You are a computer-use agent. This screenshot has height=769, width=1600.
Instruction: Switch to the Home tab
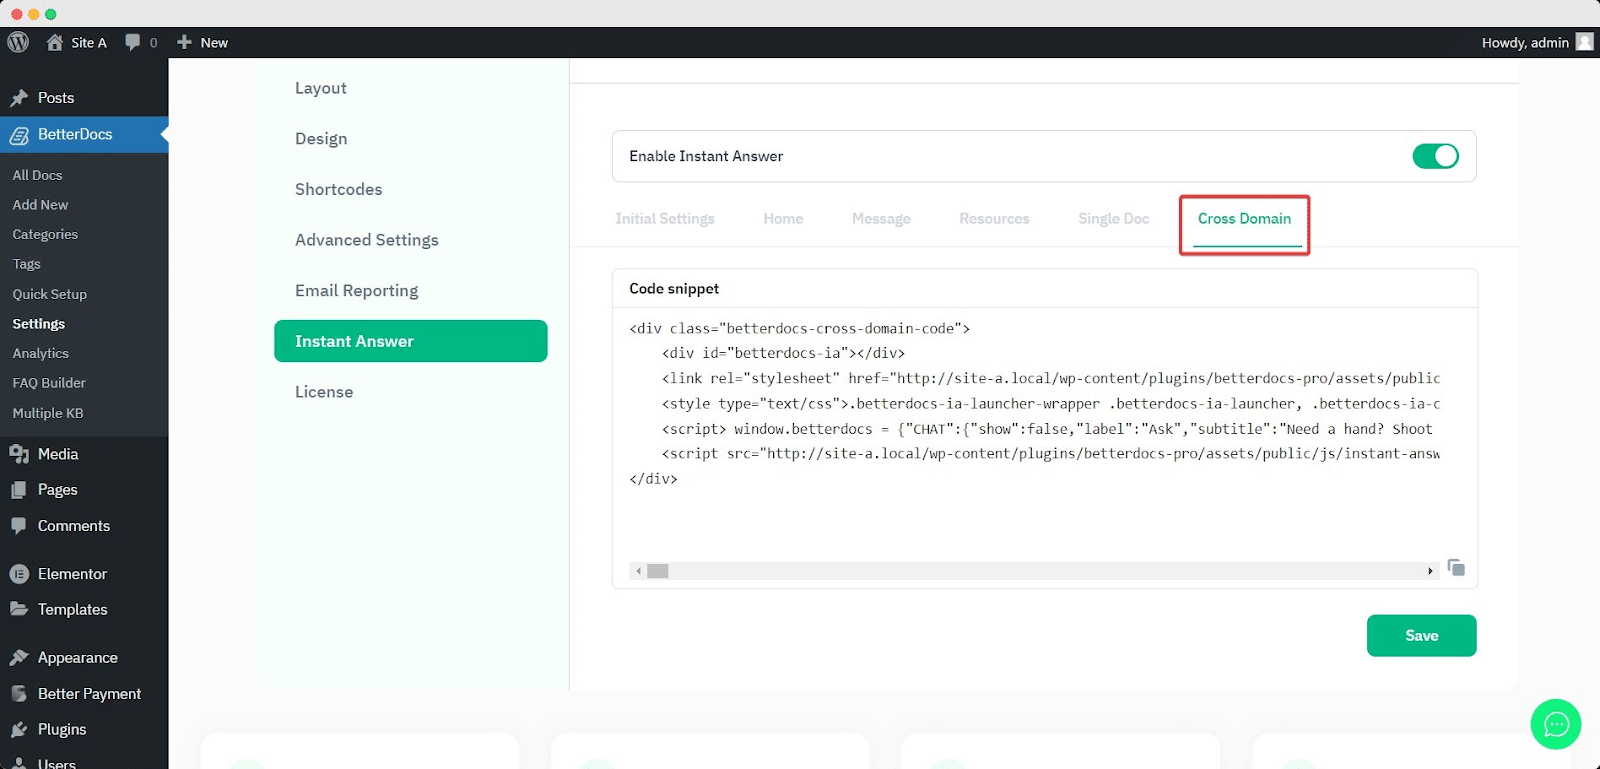tap(783, 219)
